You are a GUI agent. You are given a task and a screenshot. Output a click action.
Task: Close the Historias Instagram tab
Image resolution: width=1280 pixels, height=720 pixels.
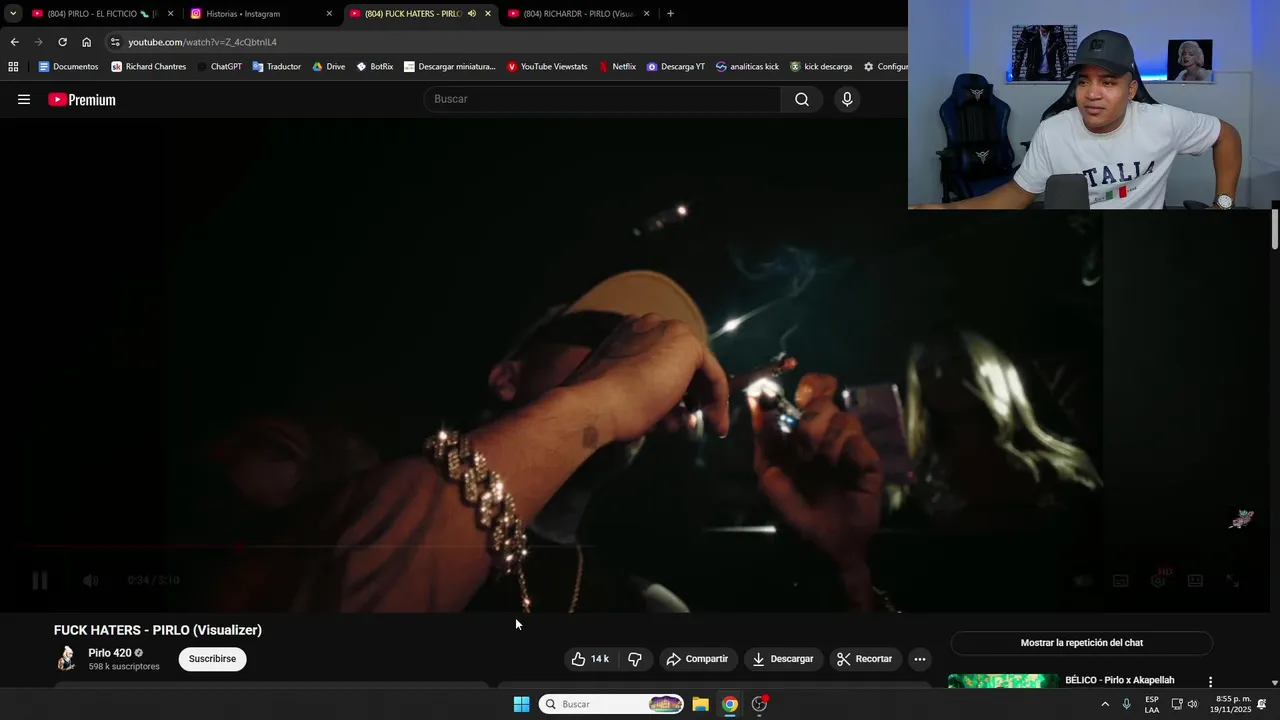point(329,14)
